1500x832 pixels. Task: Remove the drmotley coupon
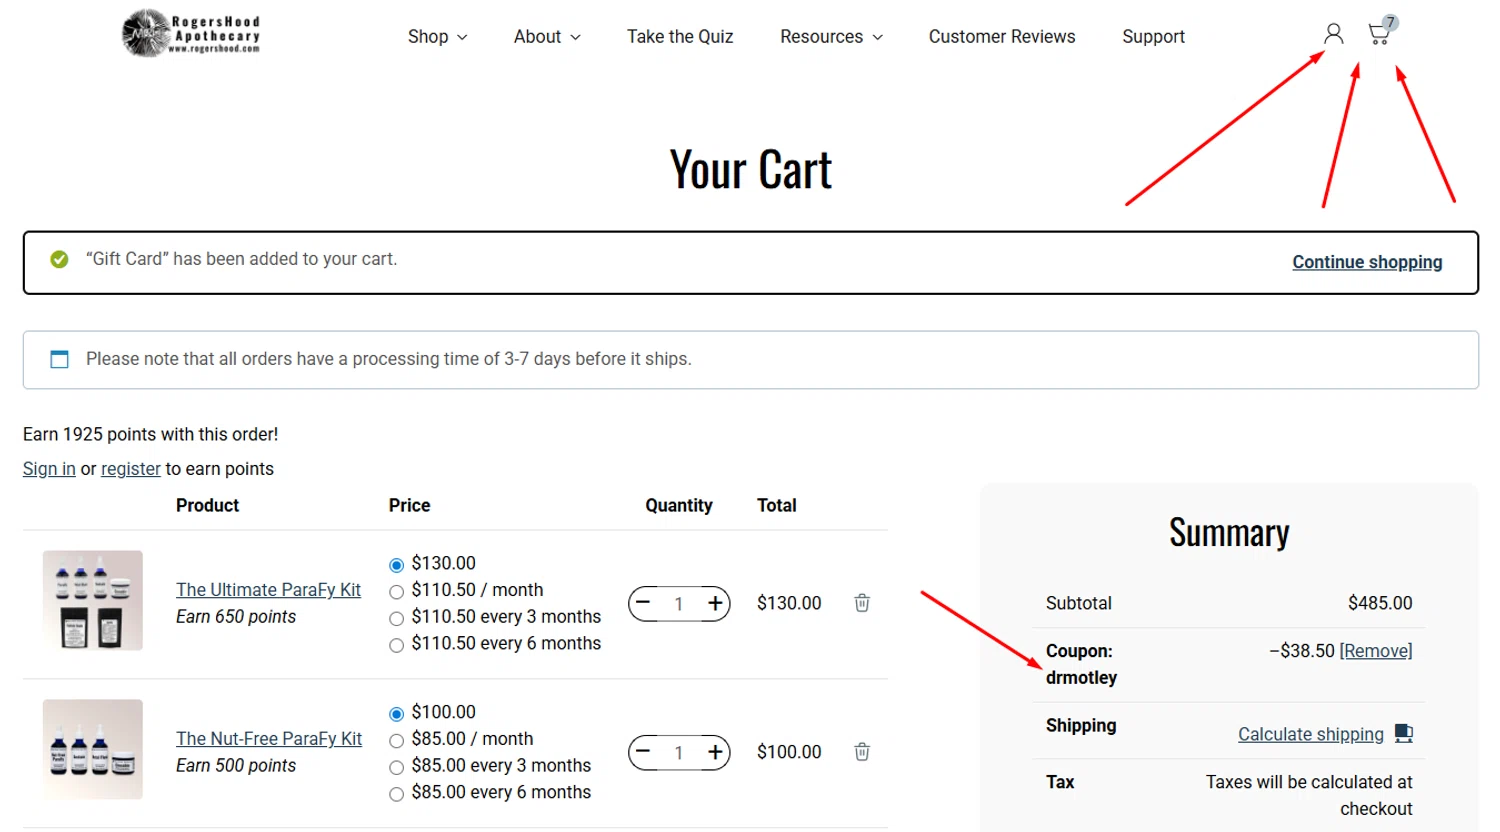point(1376,651)
